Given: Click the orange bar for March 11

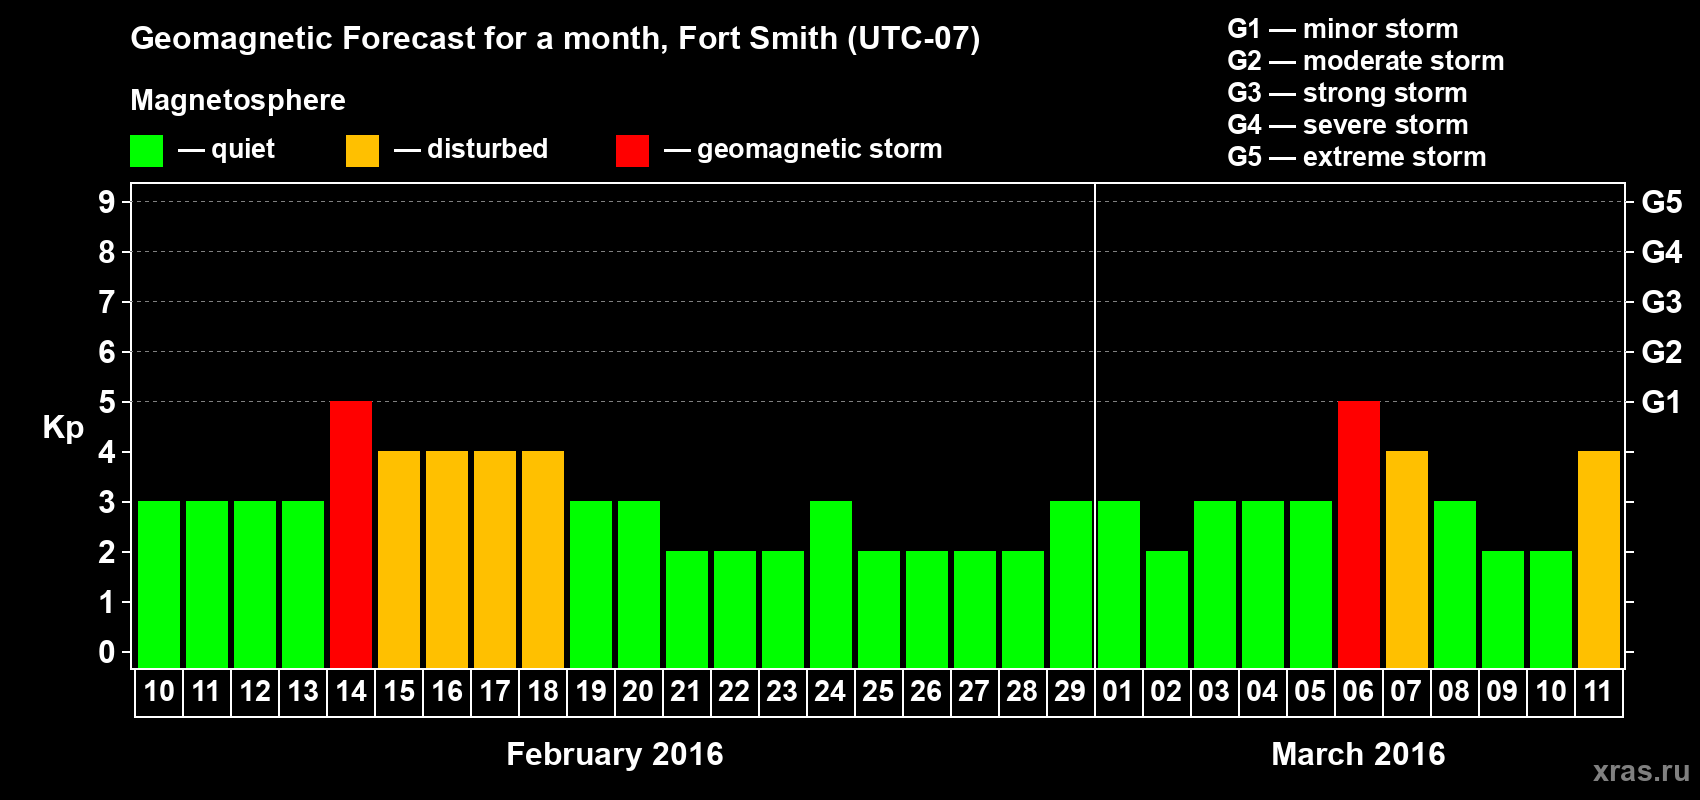Looking at the screenshot, I should point(1599,560).
